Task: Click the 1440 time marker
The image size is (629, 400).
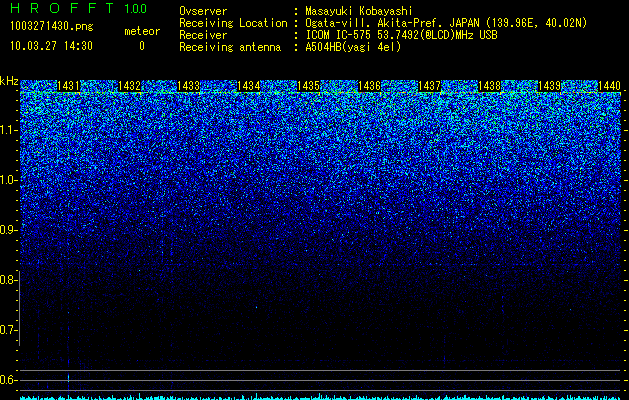Action: point(609,86)
